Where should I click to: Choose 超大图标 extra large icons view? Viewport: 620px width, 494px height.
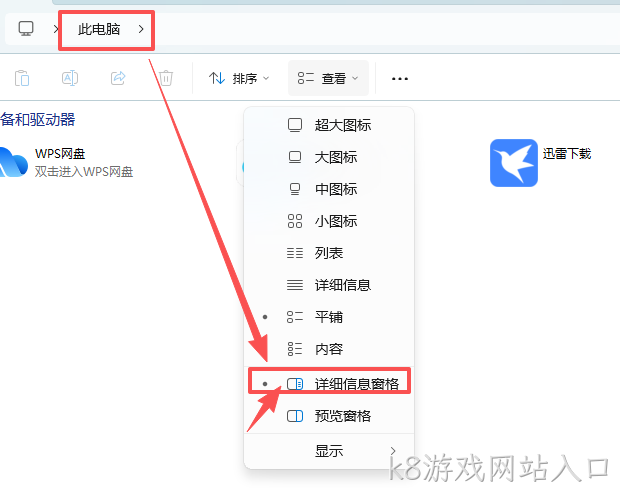(x=329, y=125)
